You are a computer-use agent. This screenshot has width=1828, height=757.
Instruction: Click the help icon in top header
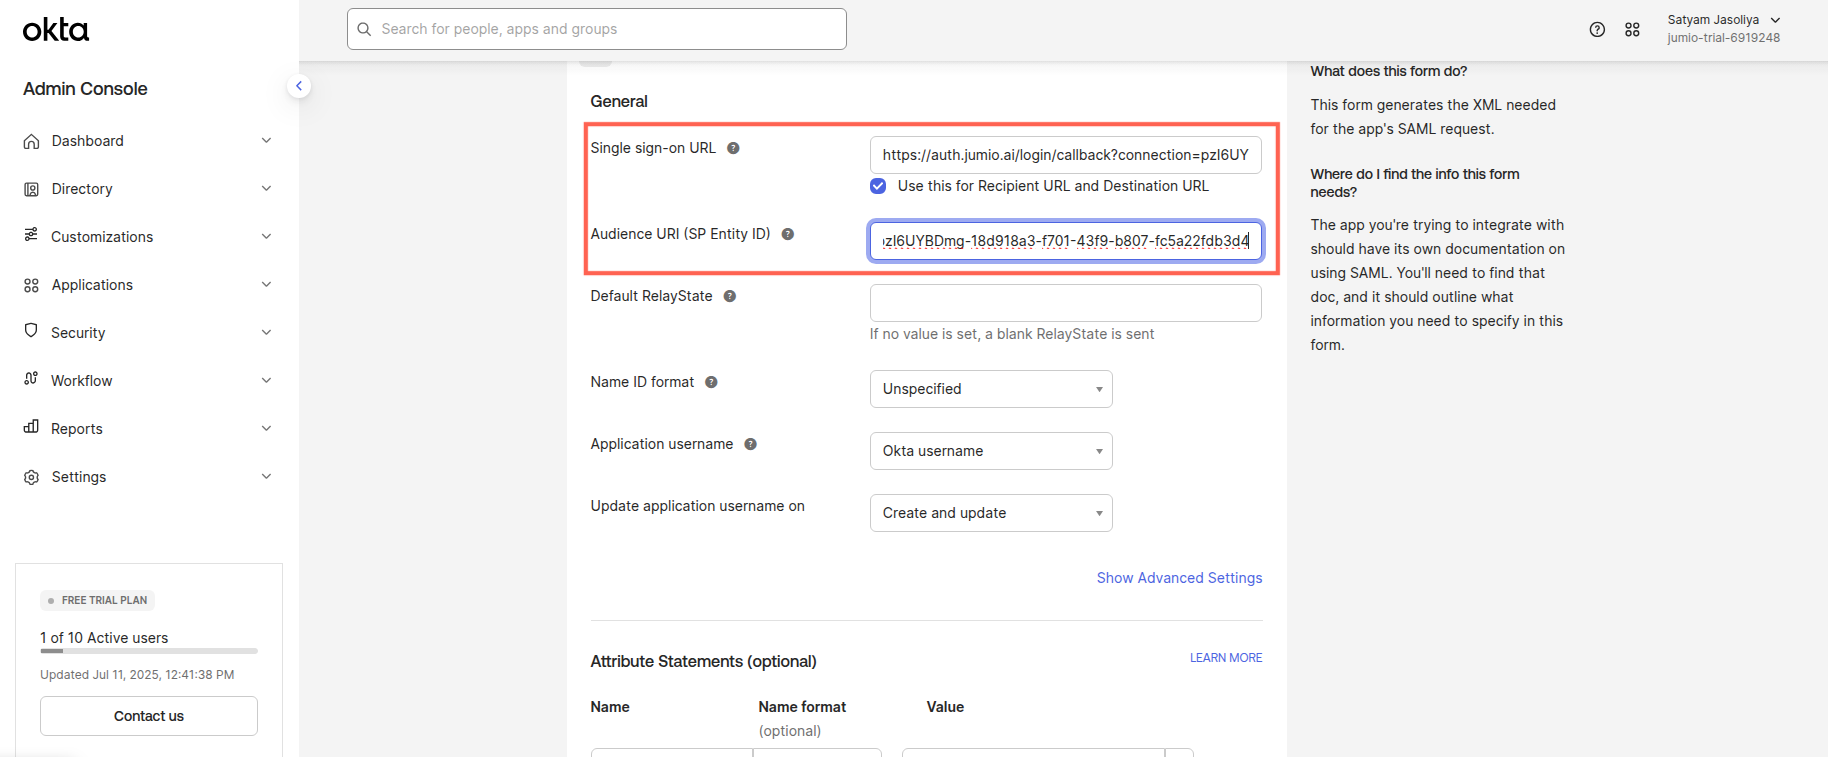[1597, 30]
